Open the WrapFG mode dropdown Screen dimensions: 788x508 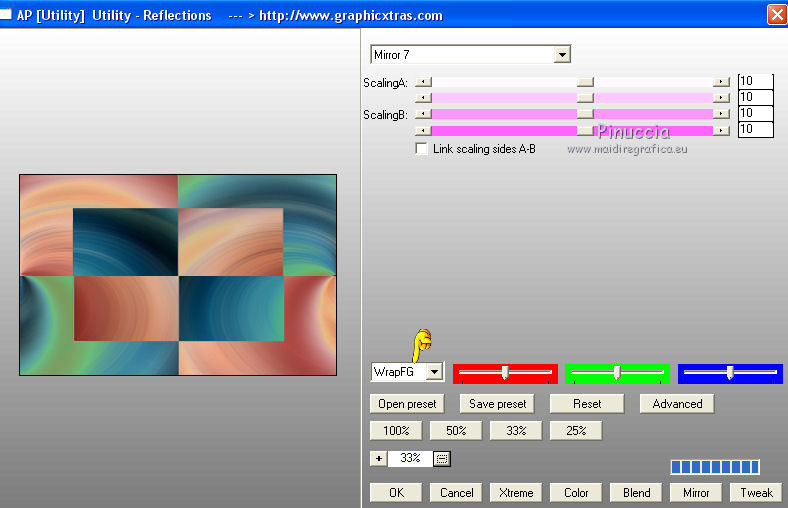[434, 372]
